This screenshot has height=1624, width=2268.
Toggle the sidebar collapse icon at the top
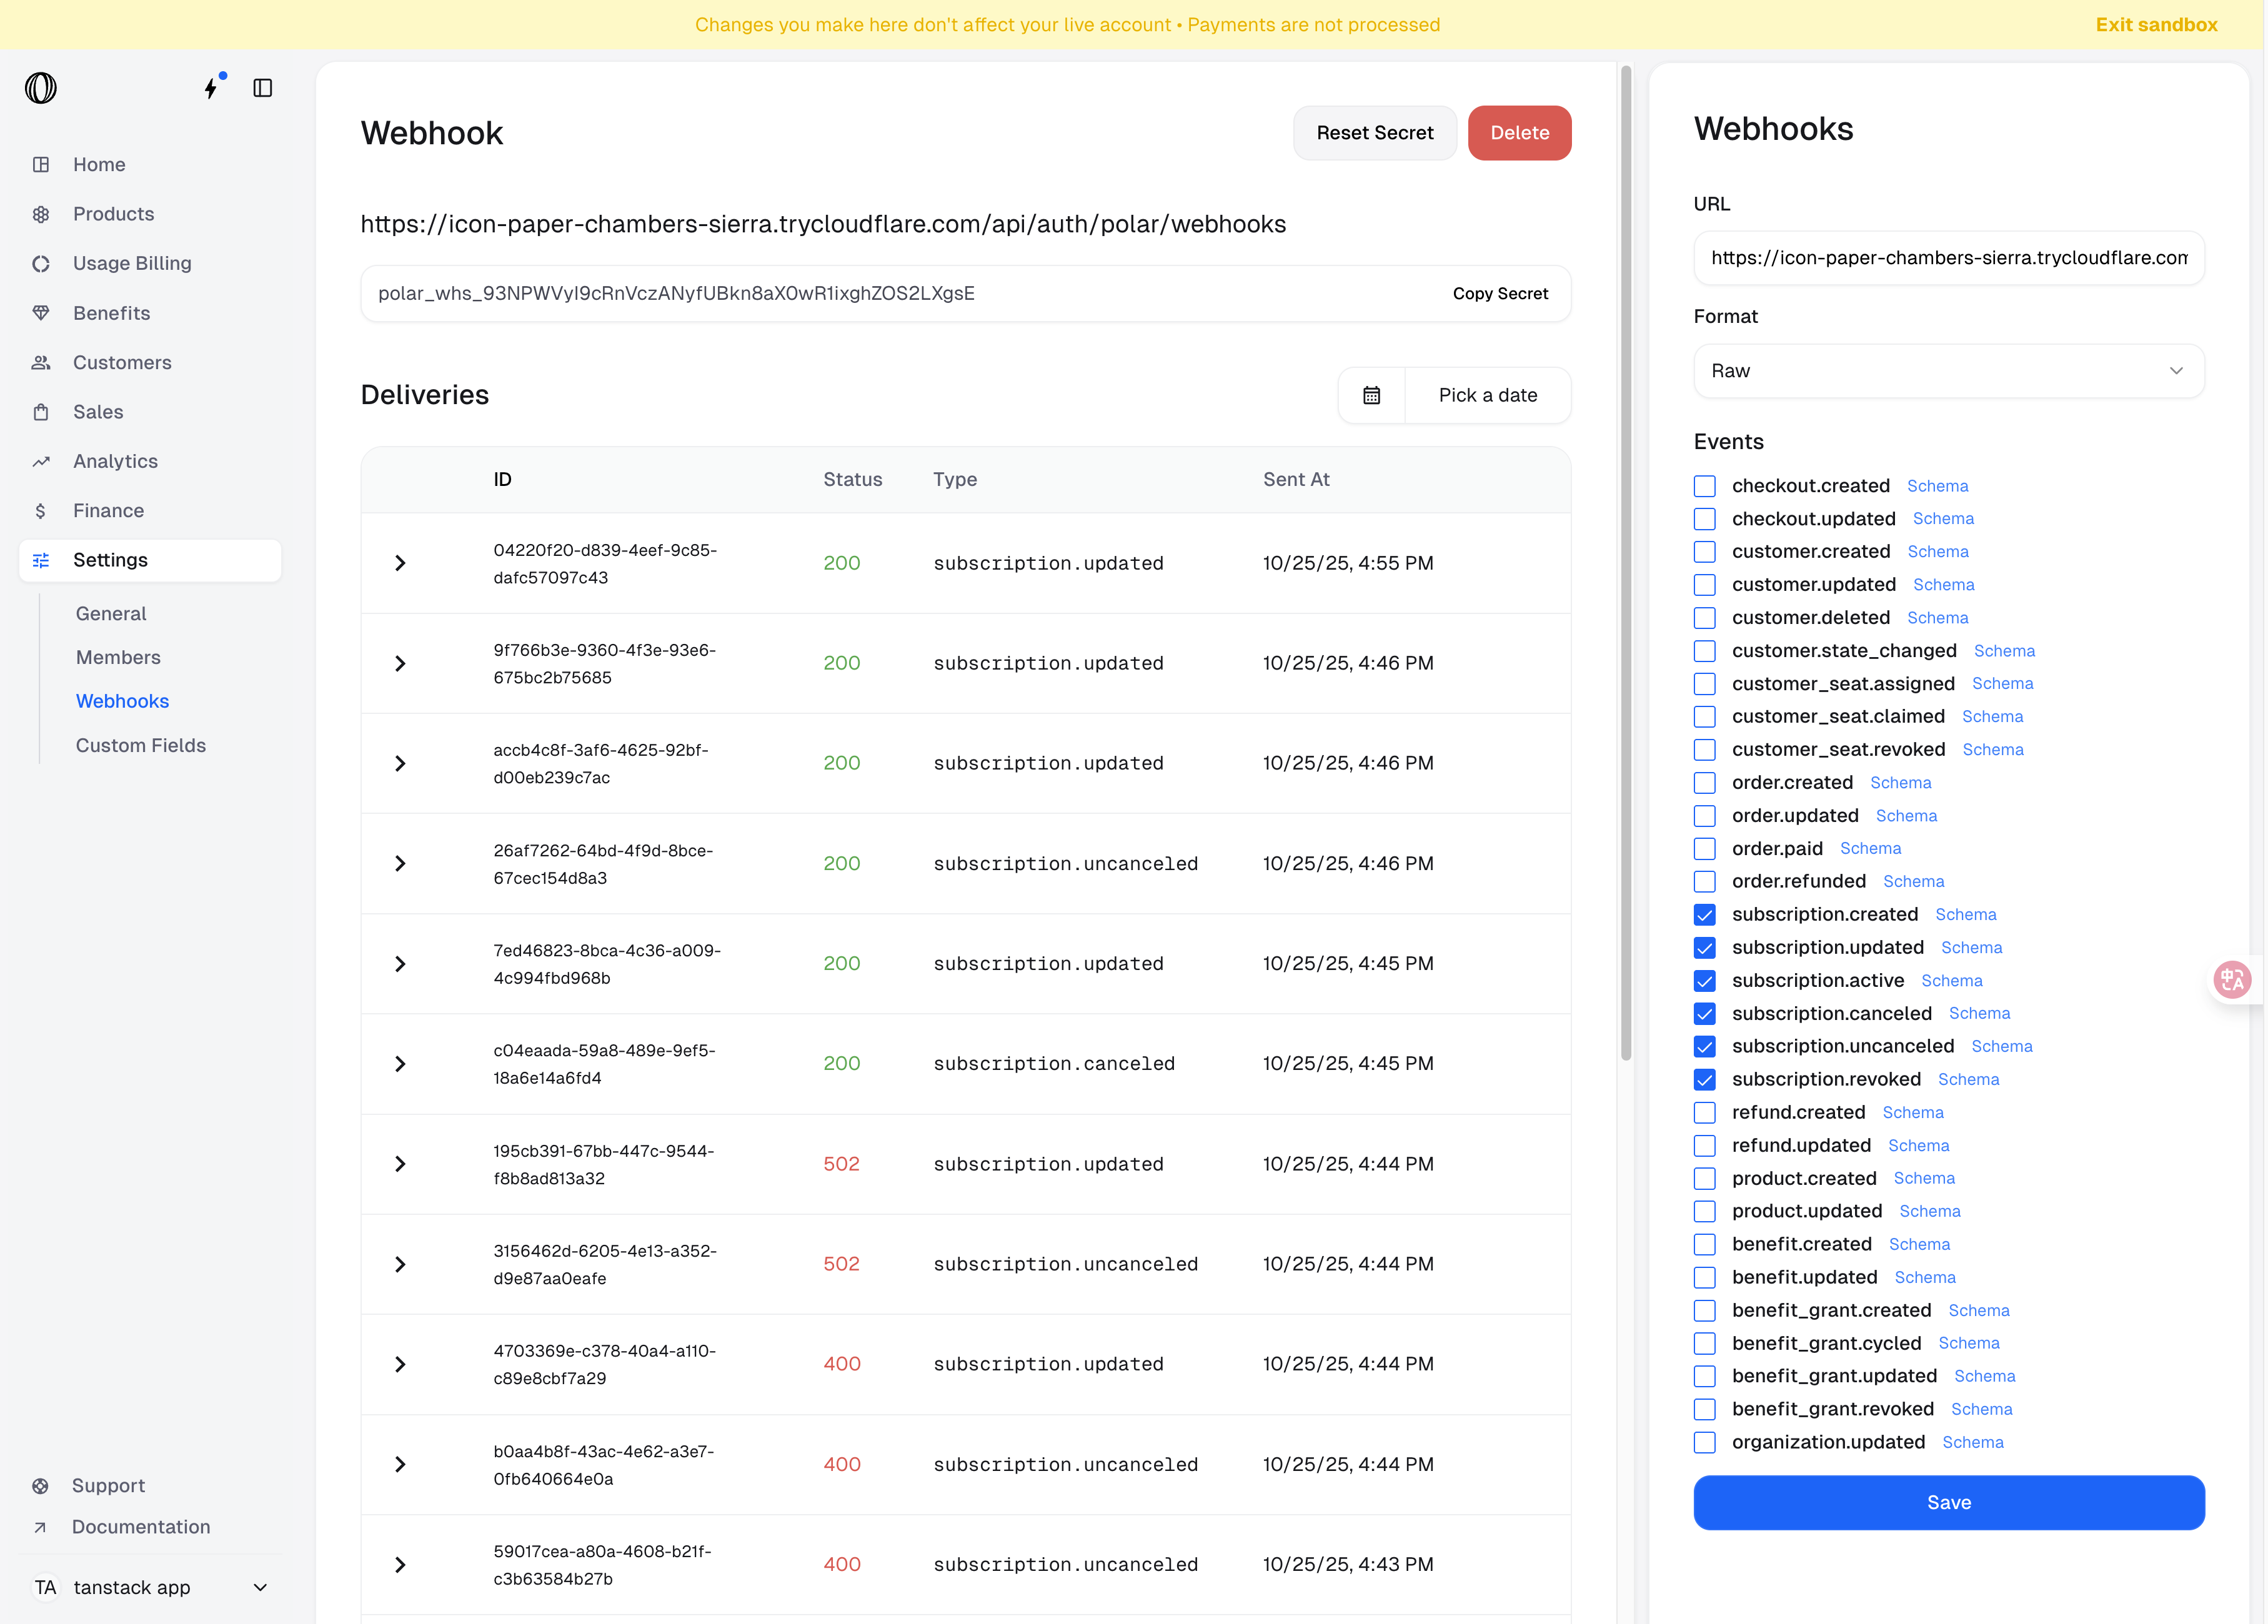(263, 88)
